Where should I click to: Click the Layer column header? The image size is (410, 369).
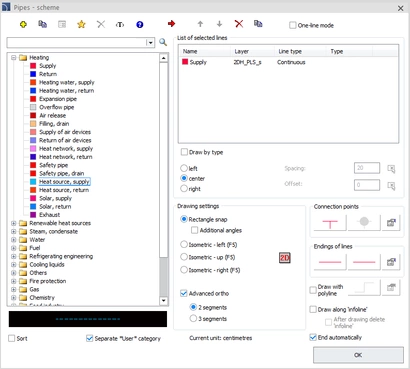(x=253, y=51)
